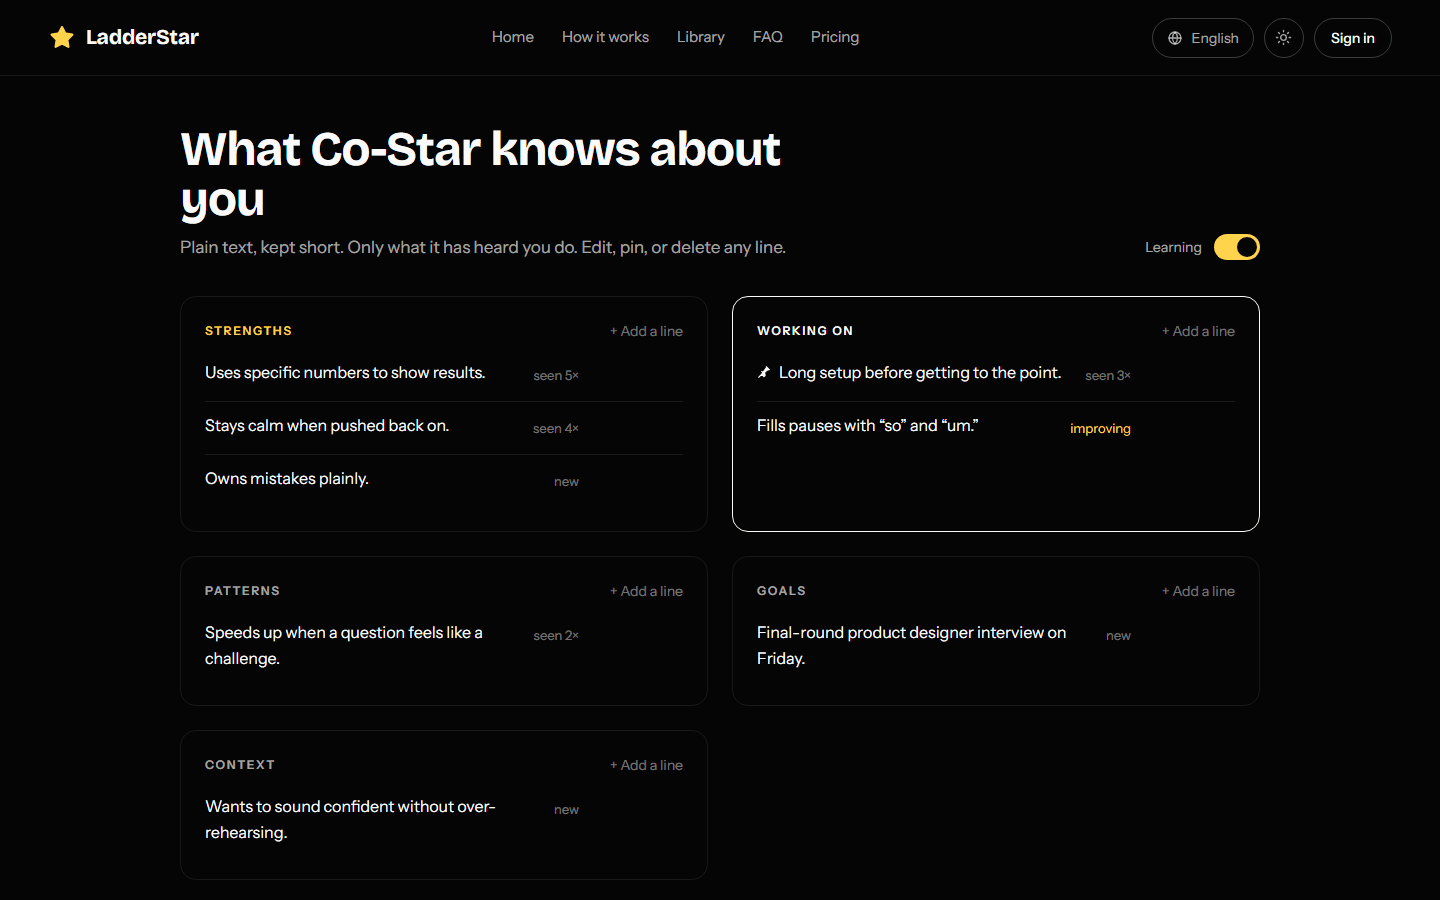Image resolution: width=1440 pixels, height=900 pixels.
Task: Click the 'seen 4×' count
Action: point(556,429)
